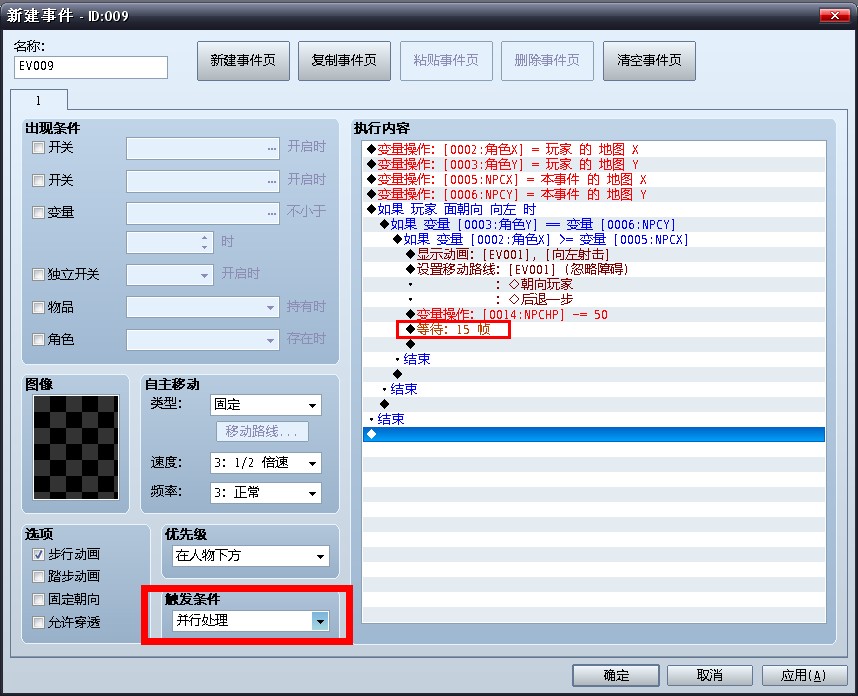Select event page tab 1
The image size is (858, 696).
point(39,101)
